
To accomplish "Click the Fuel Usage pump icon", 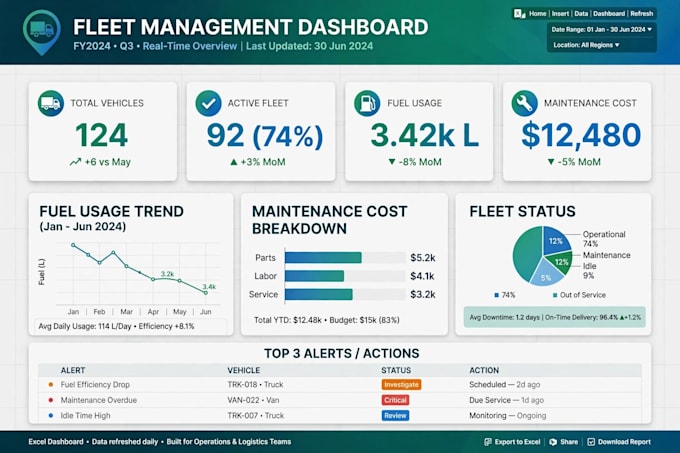I will click(x=367, y=104).
